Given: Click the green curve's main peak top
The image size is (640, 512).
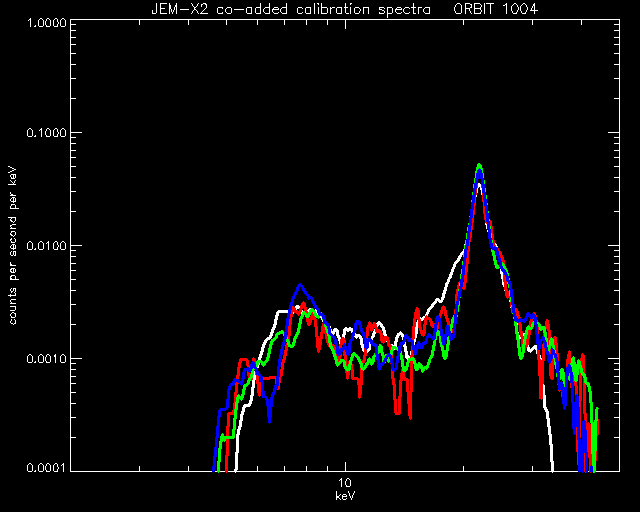Looking at the screenshot, I should pyautogui.click(x=480, y=166).
